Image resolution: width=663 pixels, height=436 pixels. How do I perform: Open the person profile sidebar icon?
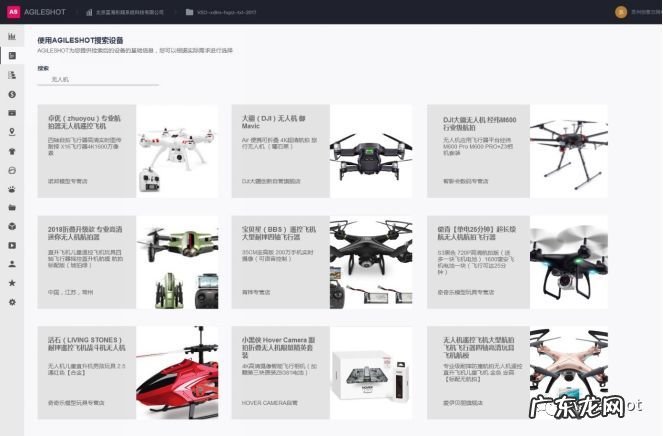point(12,264)
